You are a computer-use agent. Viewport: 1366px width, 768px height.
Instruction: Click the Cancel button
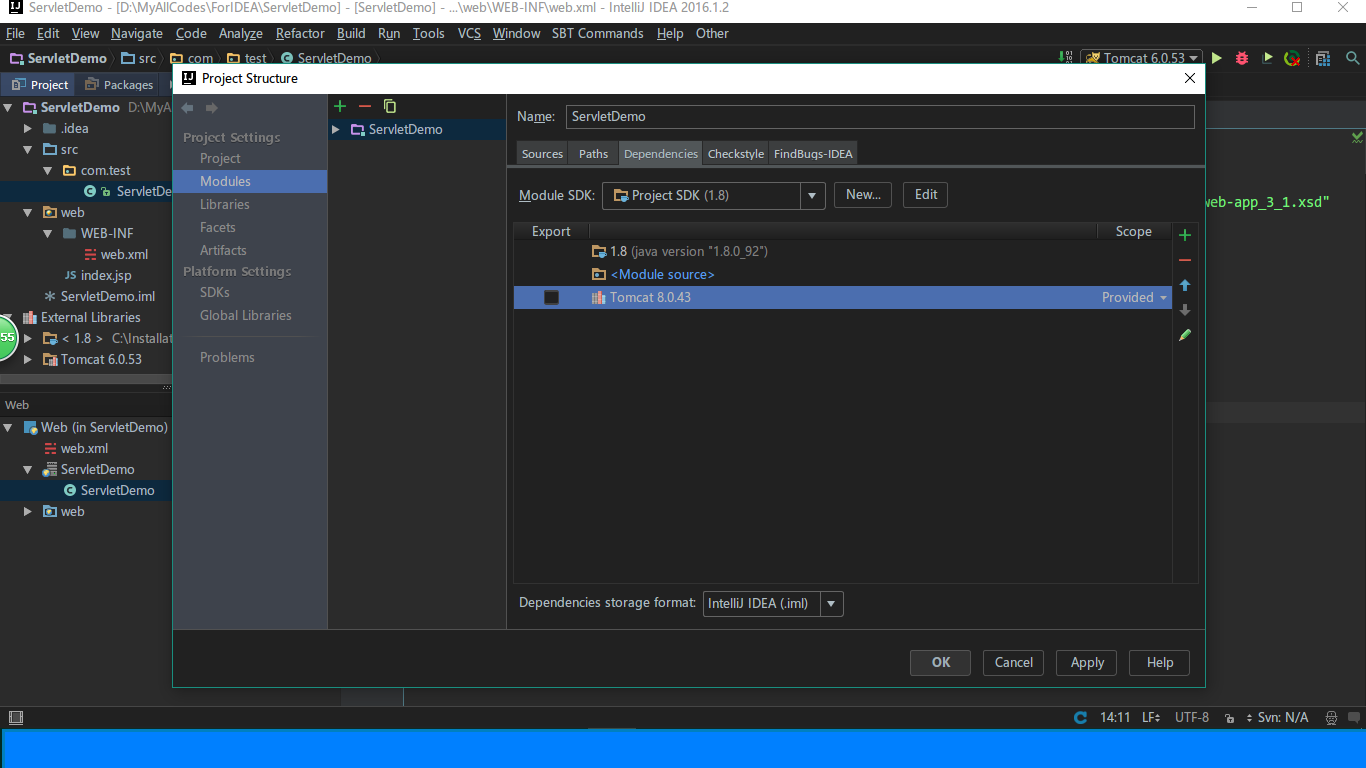[x=1014, y=662]
